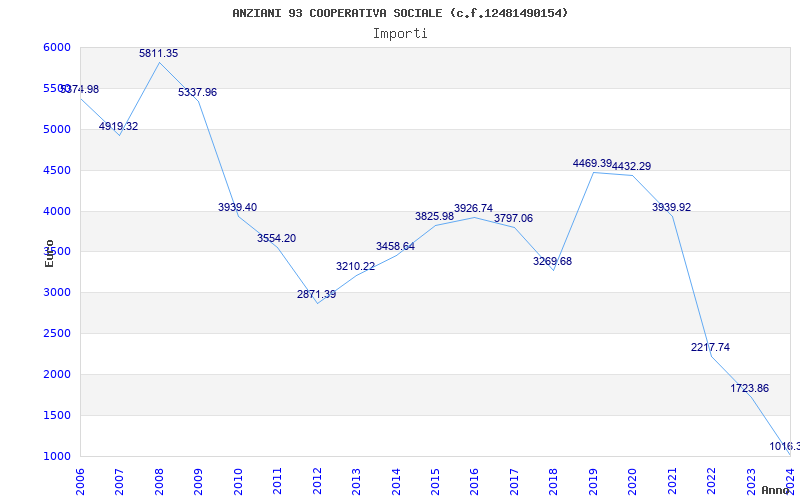Click x-axis year 2015
Viewport: 800px width, 500px height.
point(435,482)
